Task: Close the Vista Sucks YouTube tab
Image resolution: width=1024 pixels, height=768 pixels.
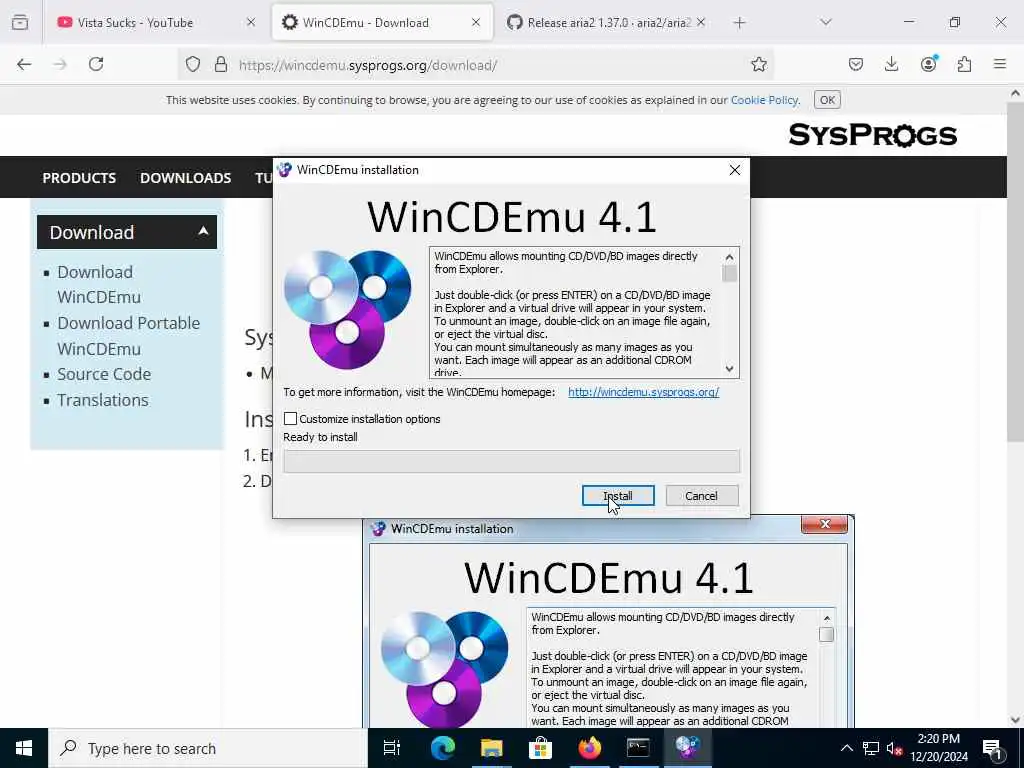Action: [x=251, y=22]
